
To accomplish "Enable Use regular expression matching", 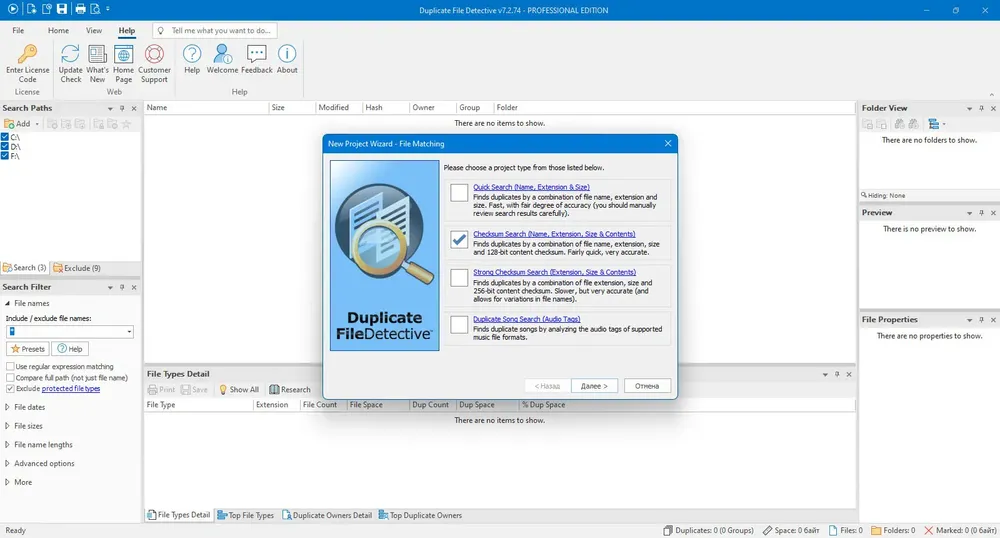I will (x=10, y=367).
